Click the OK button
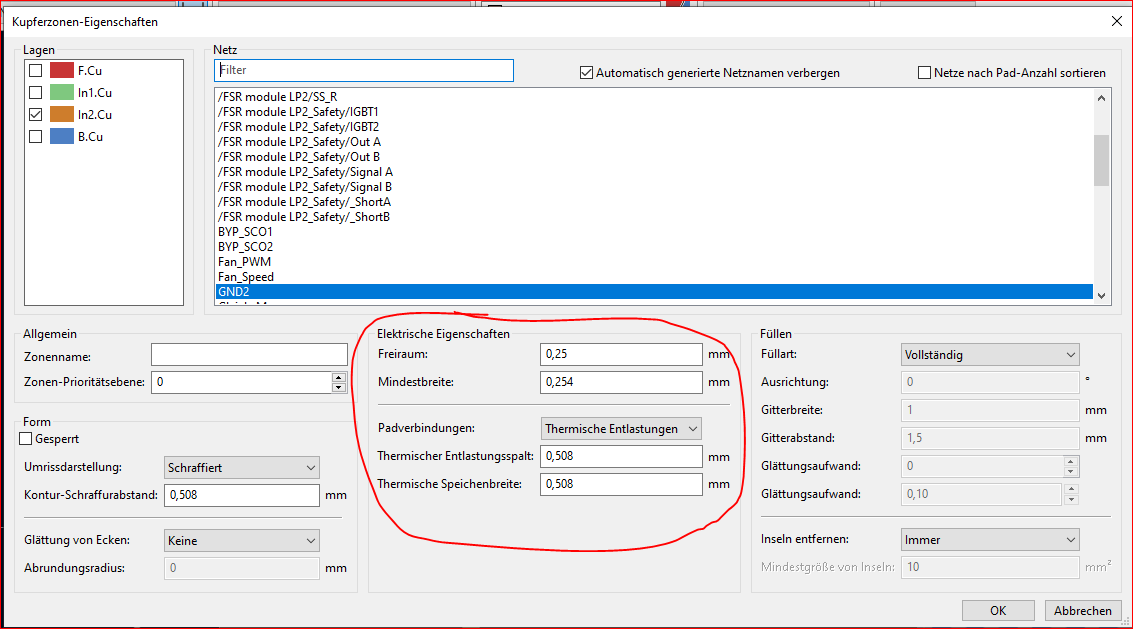This screenshot has width=1133, height=629. 997,610
